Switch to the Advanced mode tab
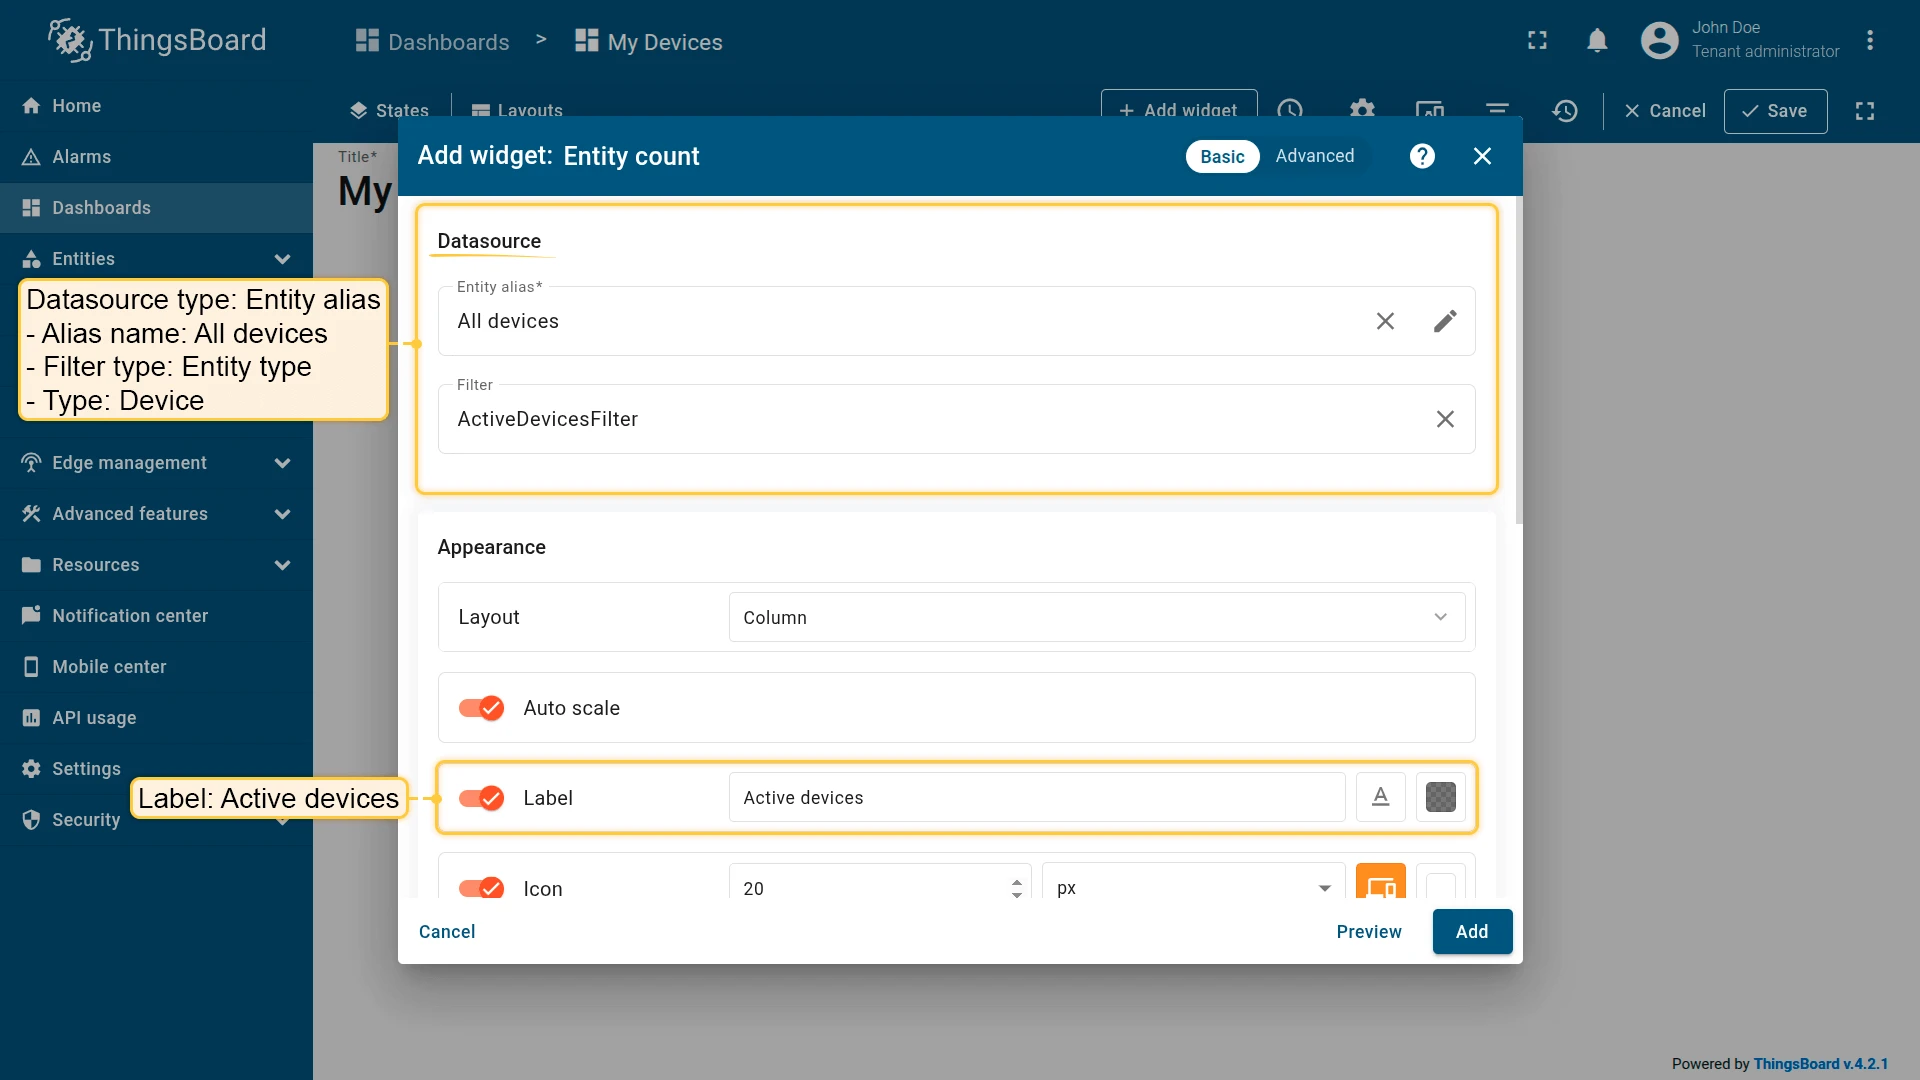This screenshot has width=1920, height=1080. tap(1314, 156)
